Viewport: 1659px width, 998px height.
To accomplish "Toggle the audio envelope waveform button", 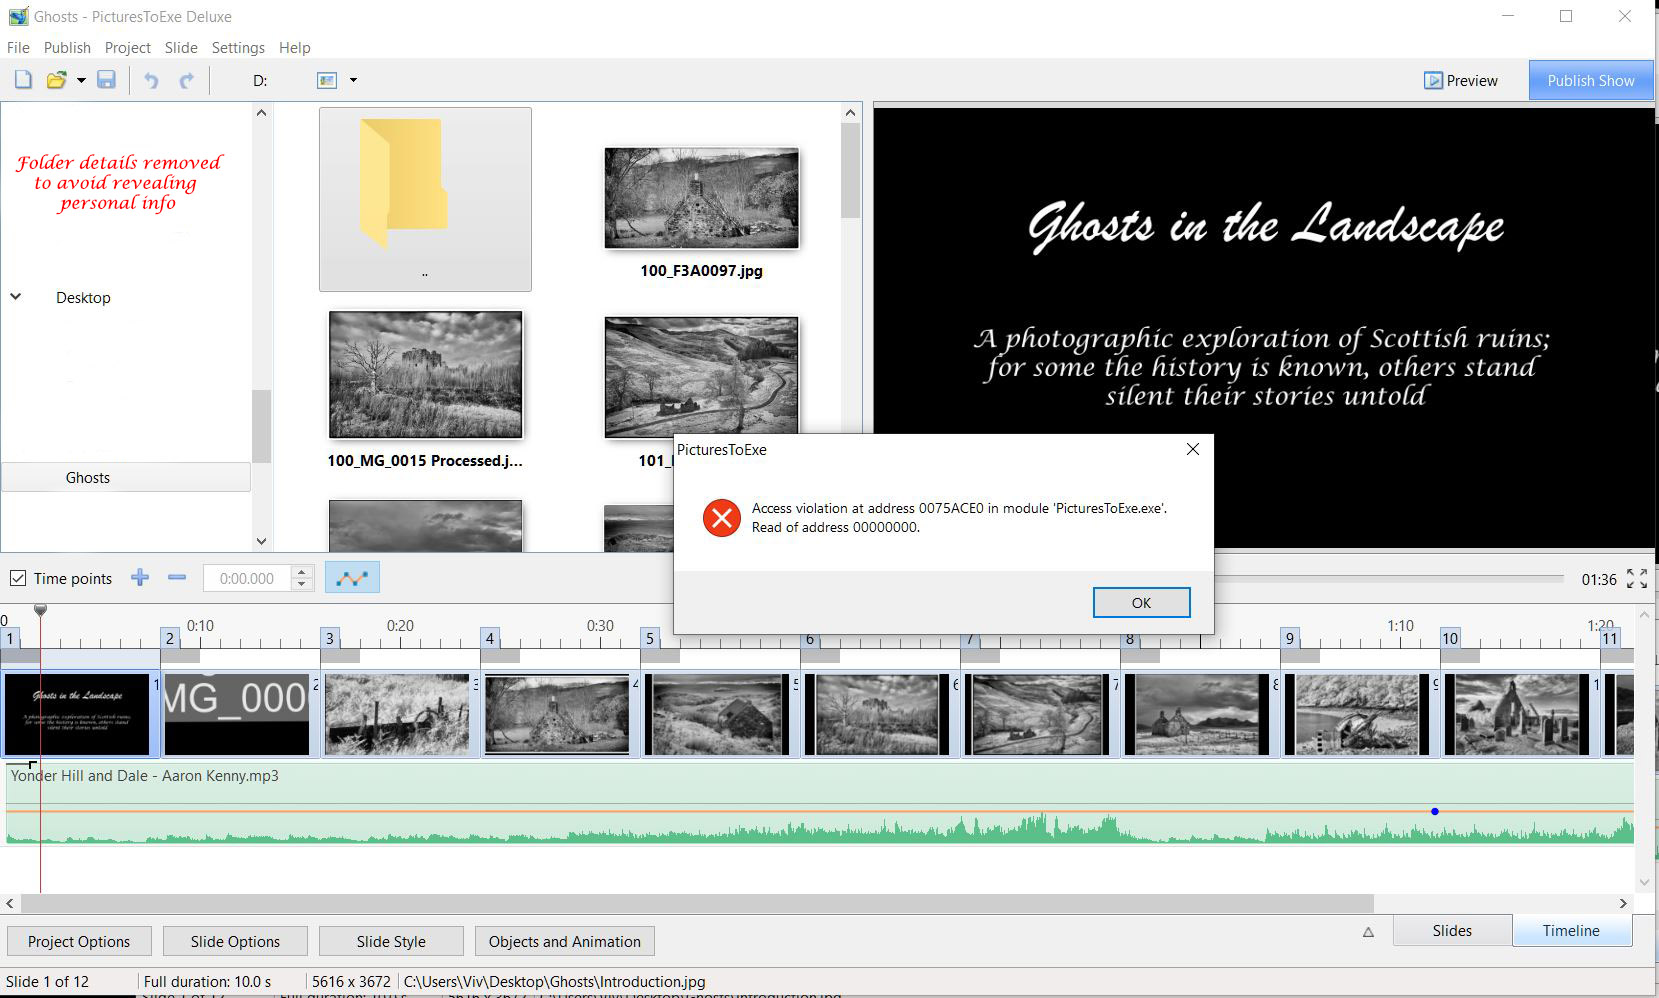I will tap(352, 577).
